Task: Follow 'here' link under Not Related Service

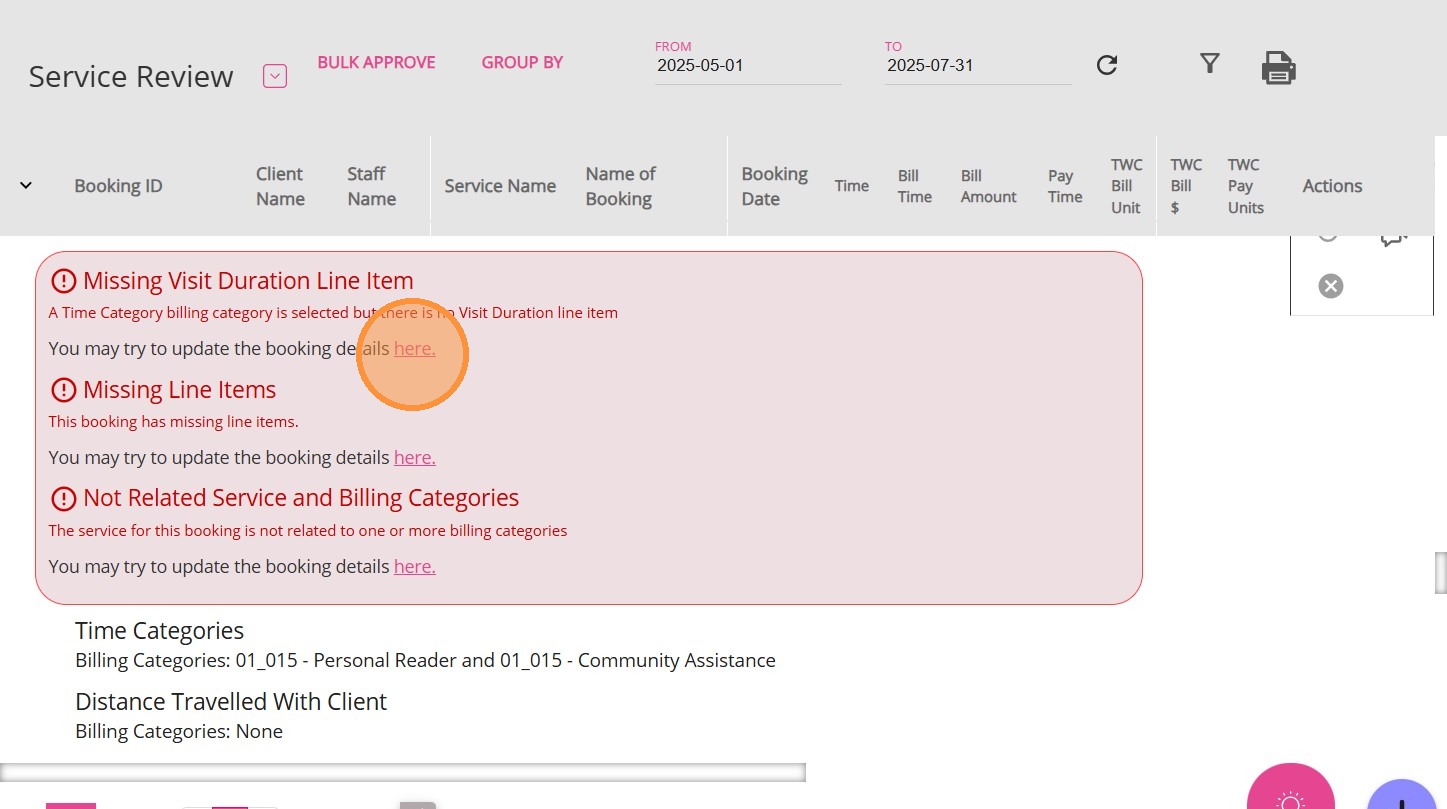Action: (x=414, y=567)
